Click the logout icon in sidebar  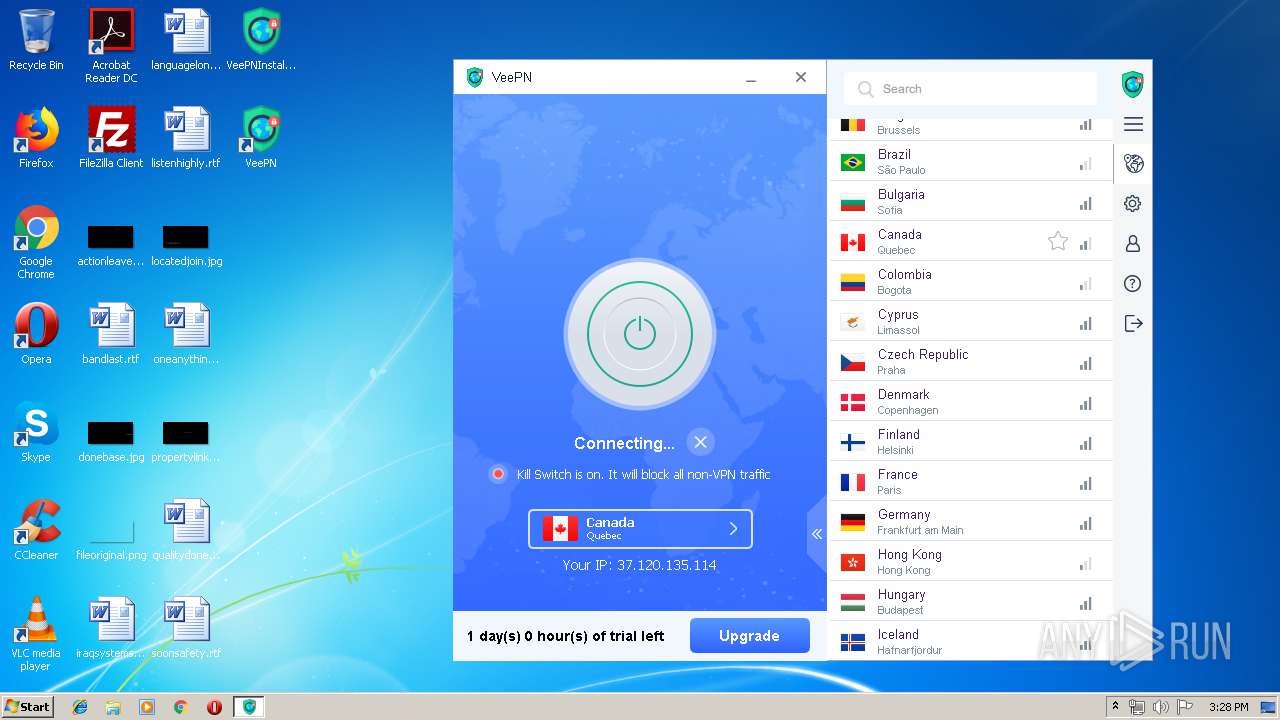pos(1133,323)
